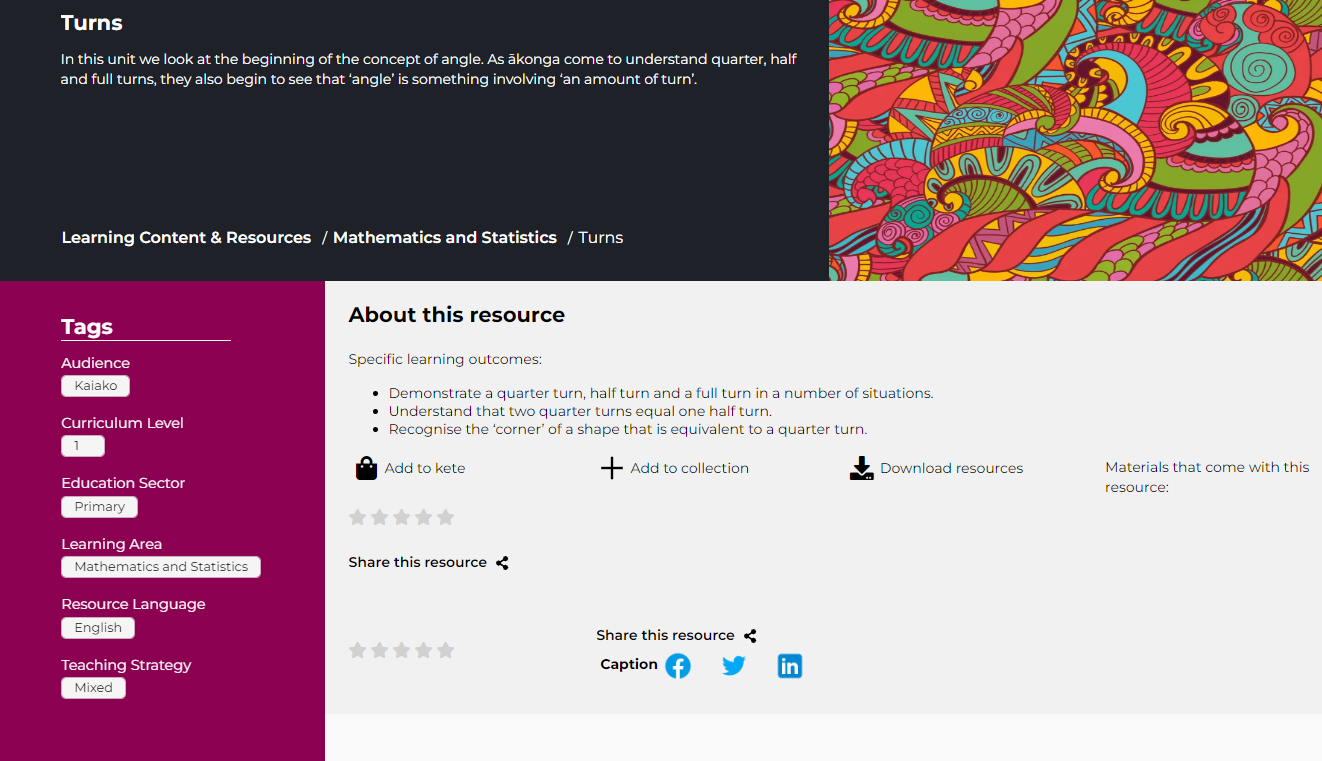Share resource on Facebook
This screenshot has height=761, width=1322.
(x=678, y=666)
